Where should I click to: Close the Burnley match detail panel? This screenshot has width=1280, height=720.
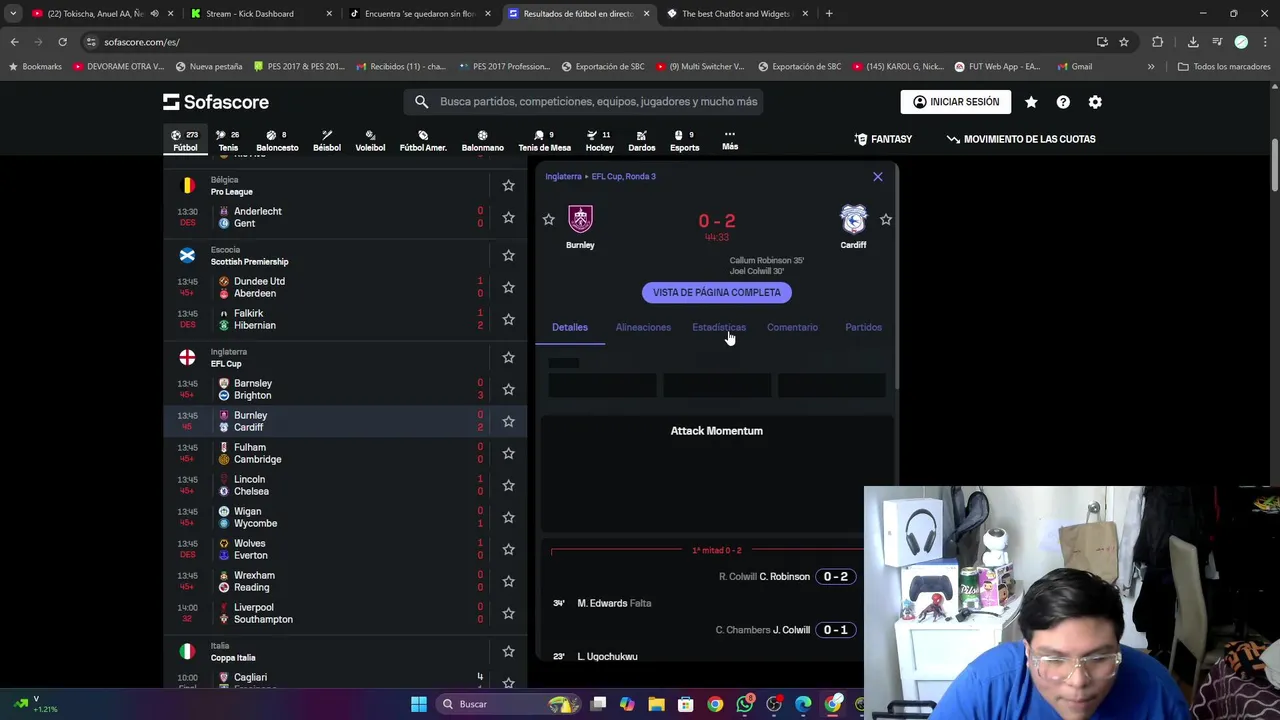(878, 177)
